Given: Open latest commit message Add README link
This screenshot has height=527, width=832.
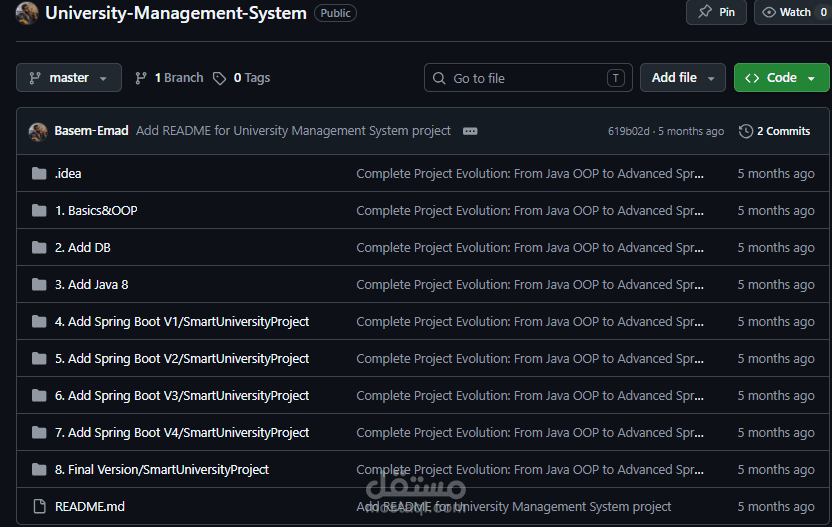Looking at the screenshot, I should (x=293, y=131).
